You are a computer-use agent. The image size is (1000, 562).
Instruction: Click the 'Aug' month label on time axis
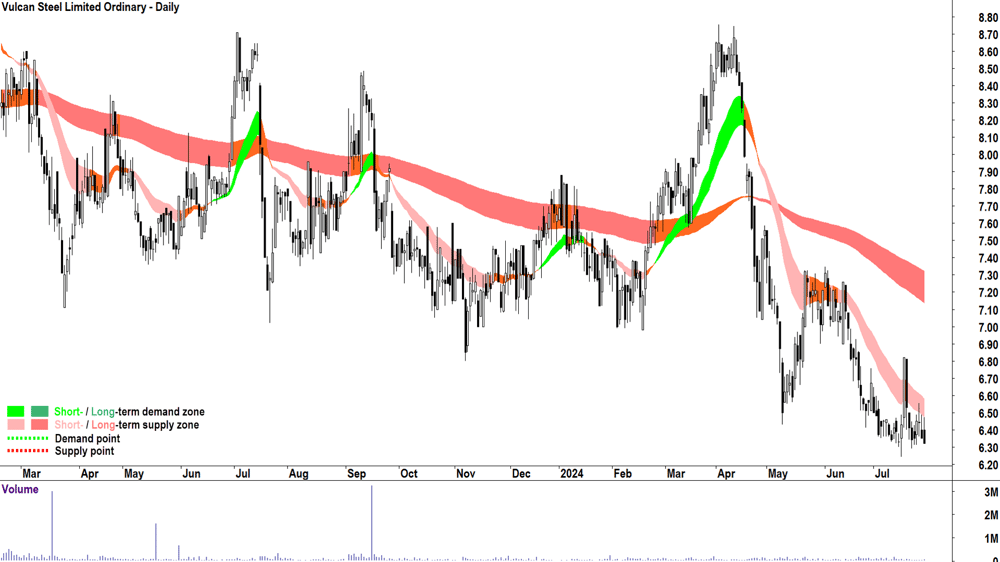pyautogui.click(x=298, y=474)
